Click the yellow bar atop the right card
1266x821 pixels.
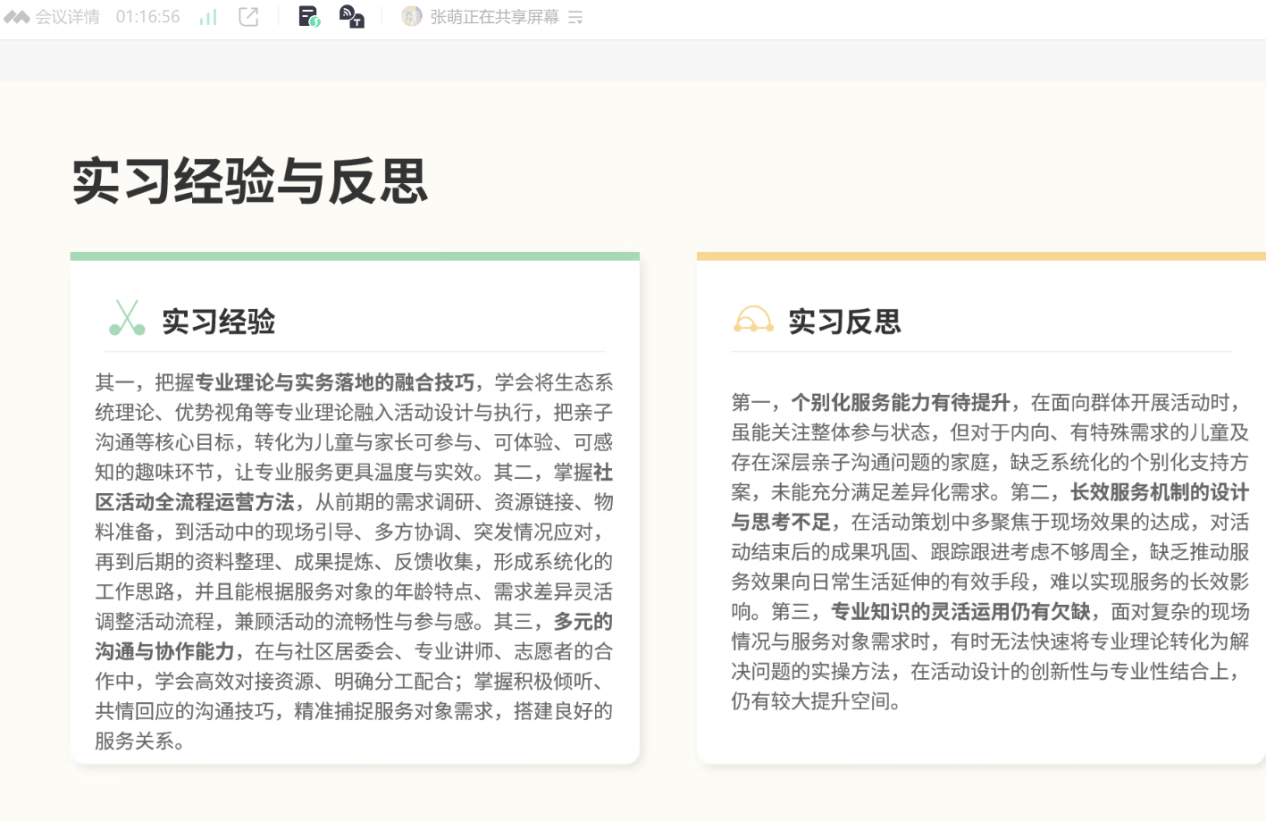[980, 256]
